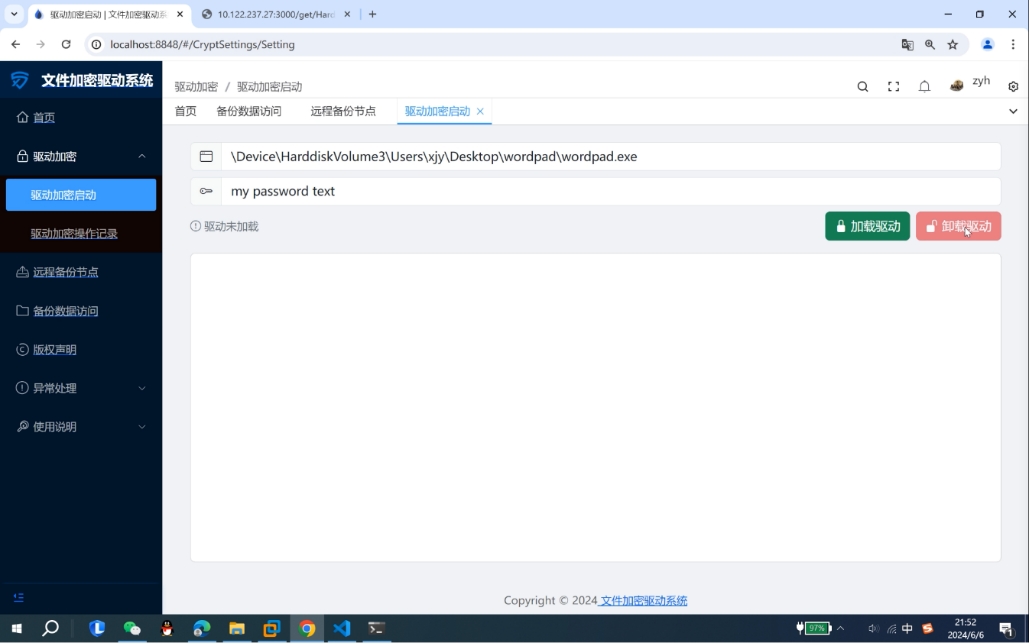The image size is (1029, 644).
Task: Open Visual Studio Code from the taskbar
Action: click(x=342, y=628)
